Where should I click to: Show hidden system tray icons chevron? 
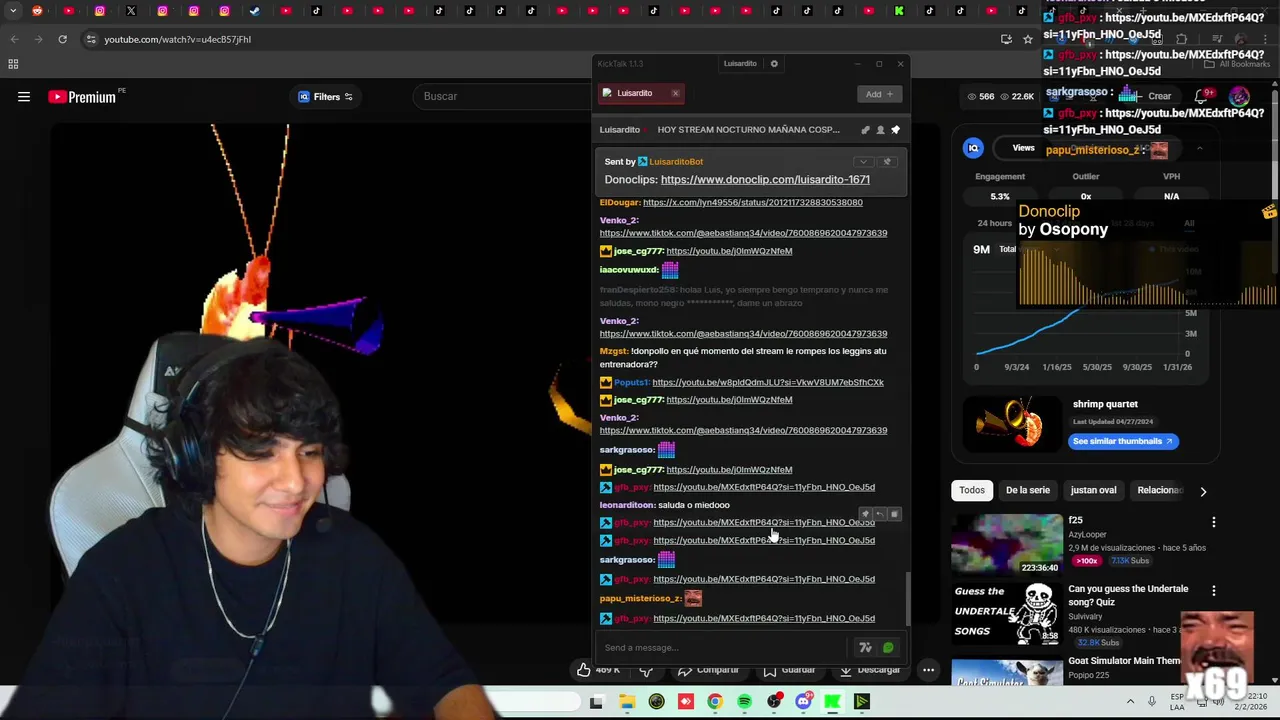(1130, 702)
